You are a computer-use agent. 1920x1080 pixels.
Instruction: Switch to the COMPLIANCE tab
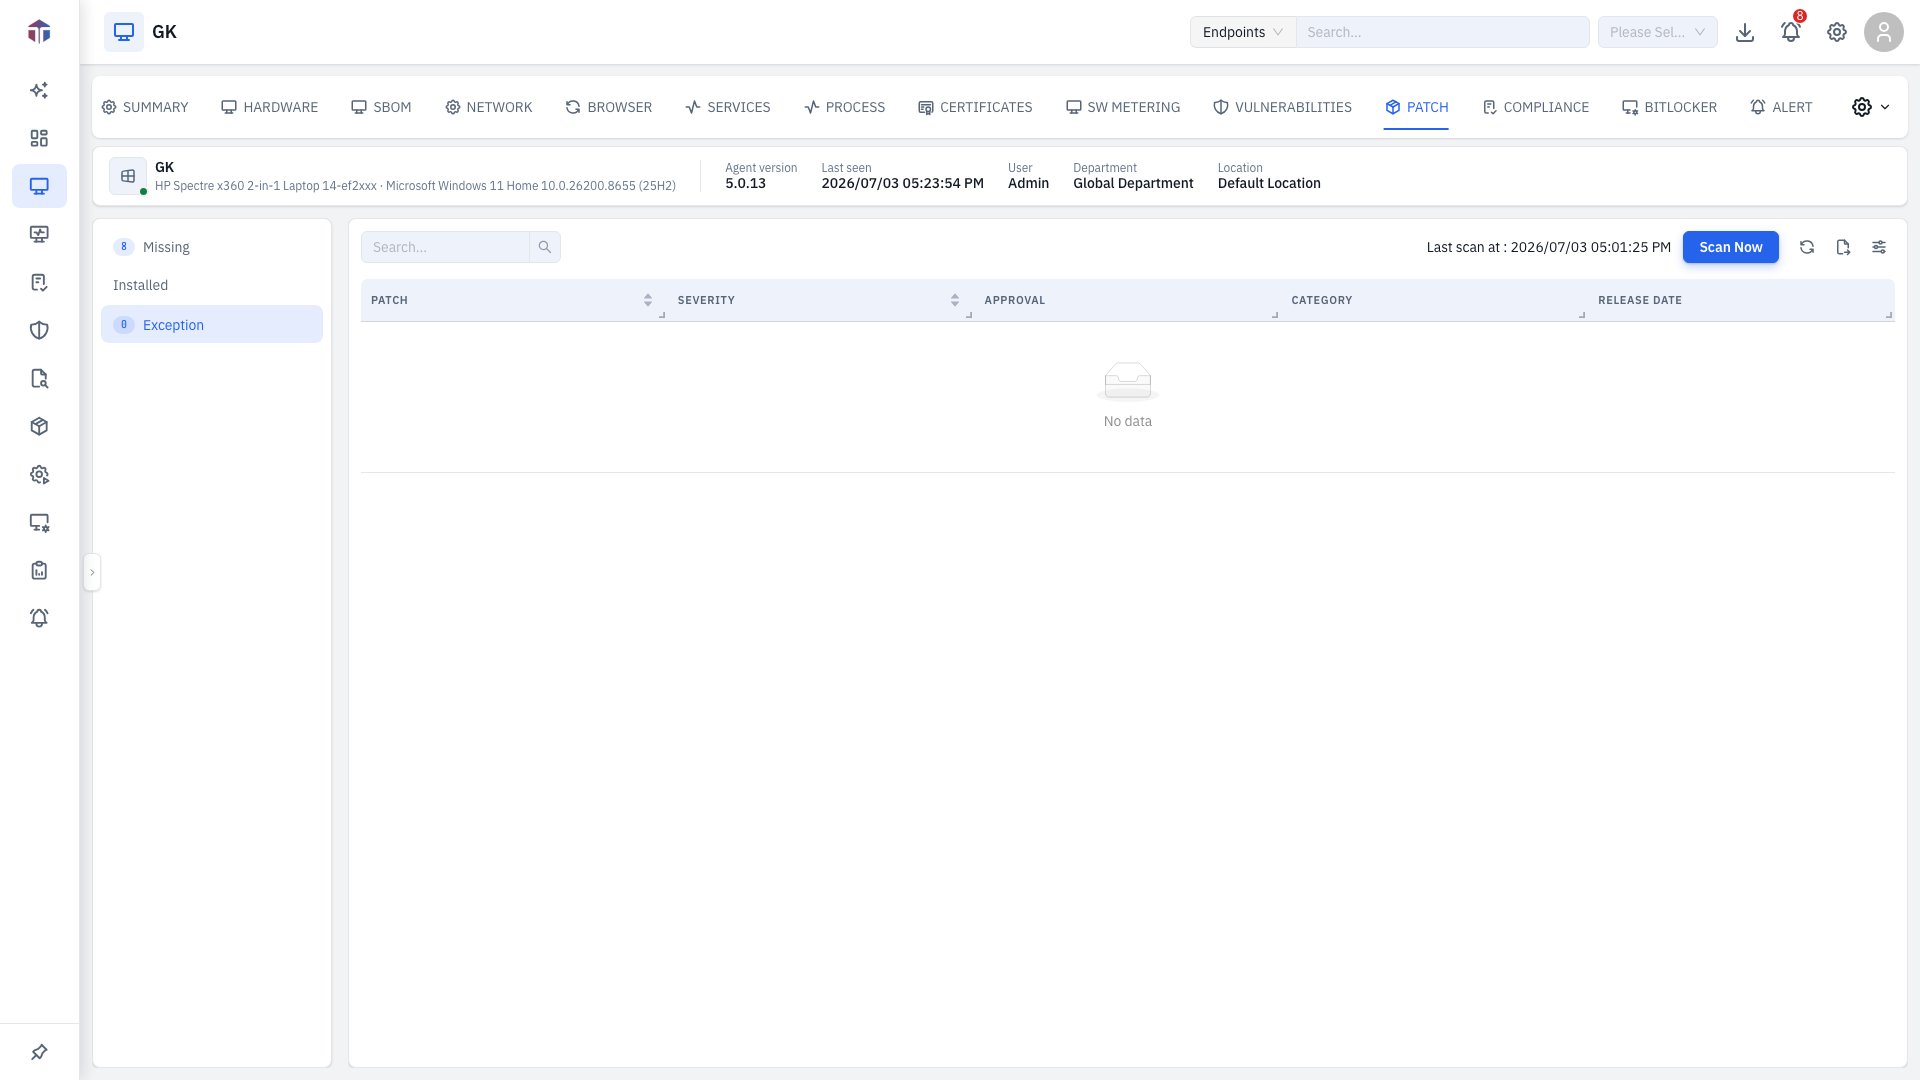pyautogui.click(x=1536, y=107)
